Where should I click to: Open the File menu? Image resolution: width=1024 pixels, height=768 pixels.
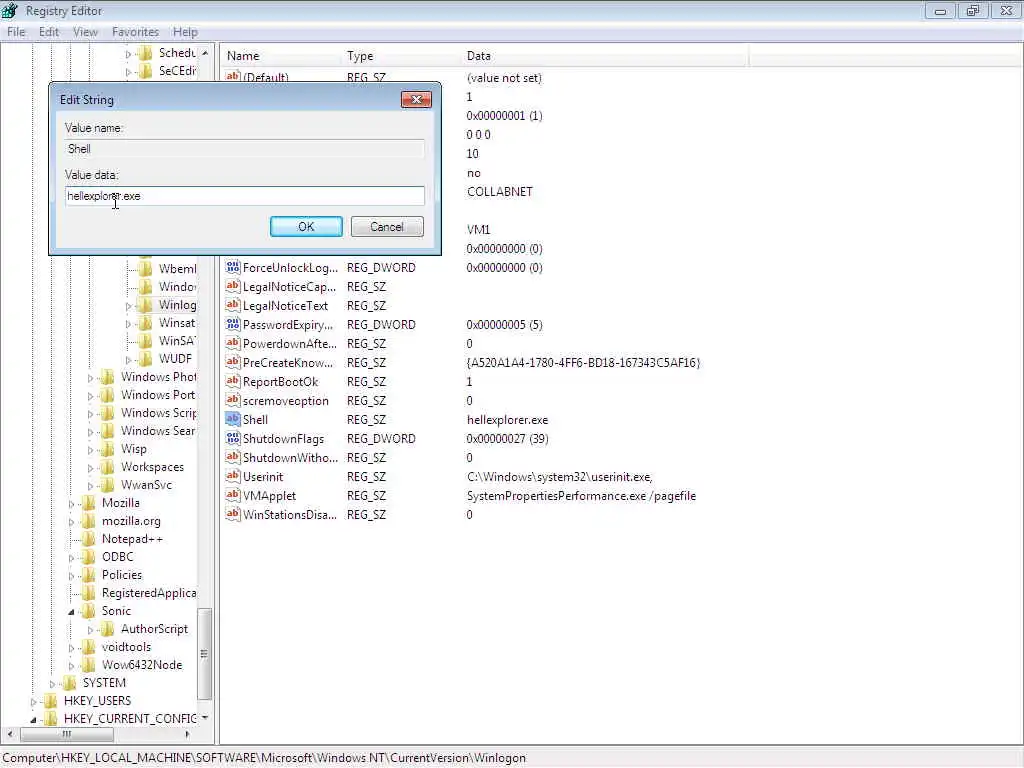tap(16, 31)
